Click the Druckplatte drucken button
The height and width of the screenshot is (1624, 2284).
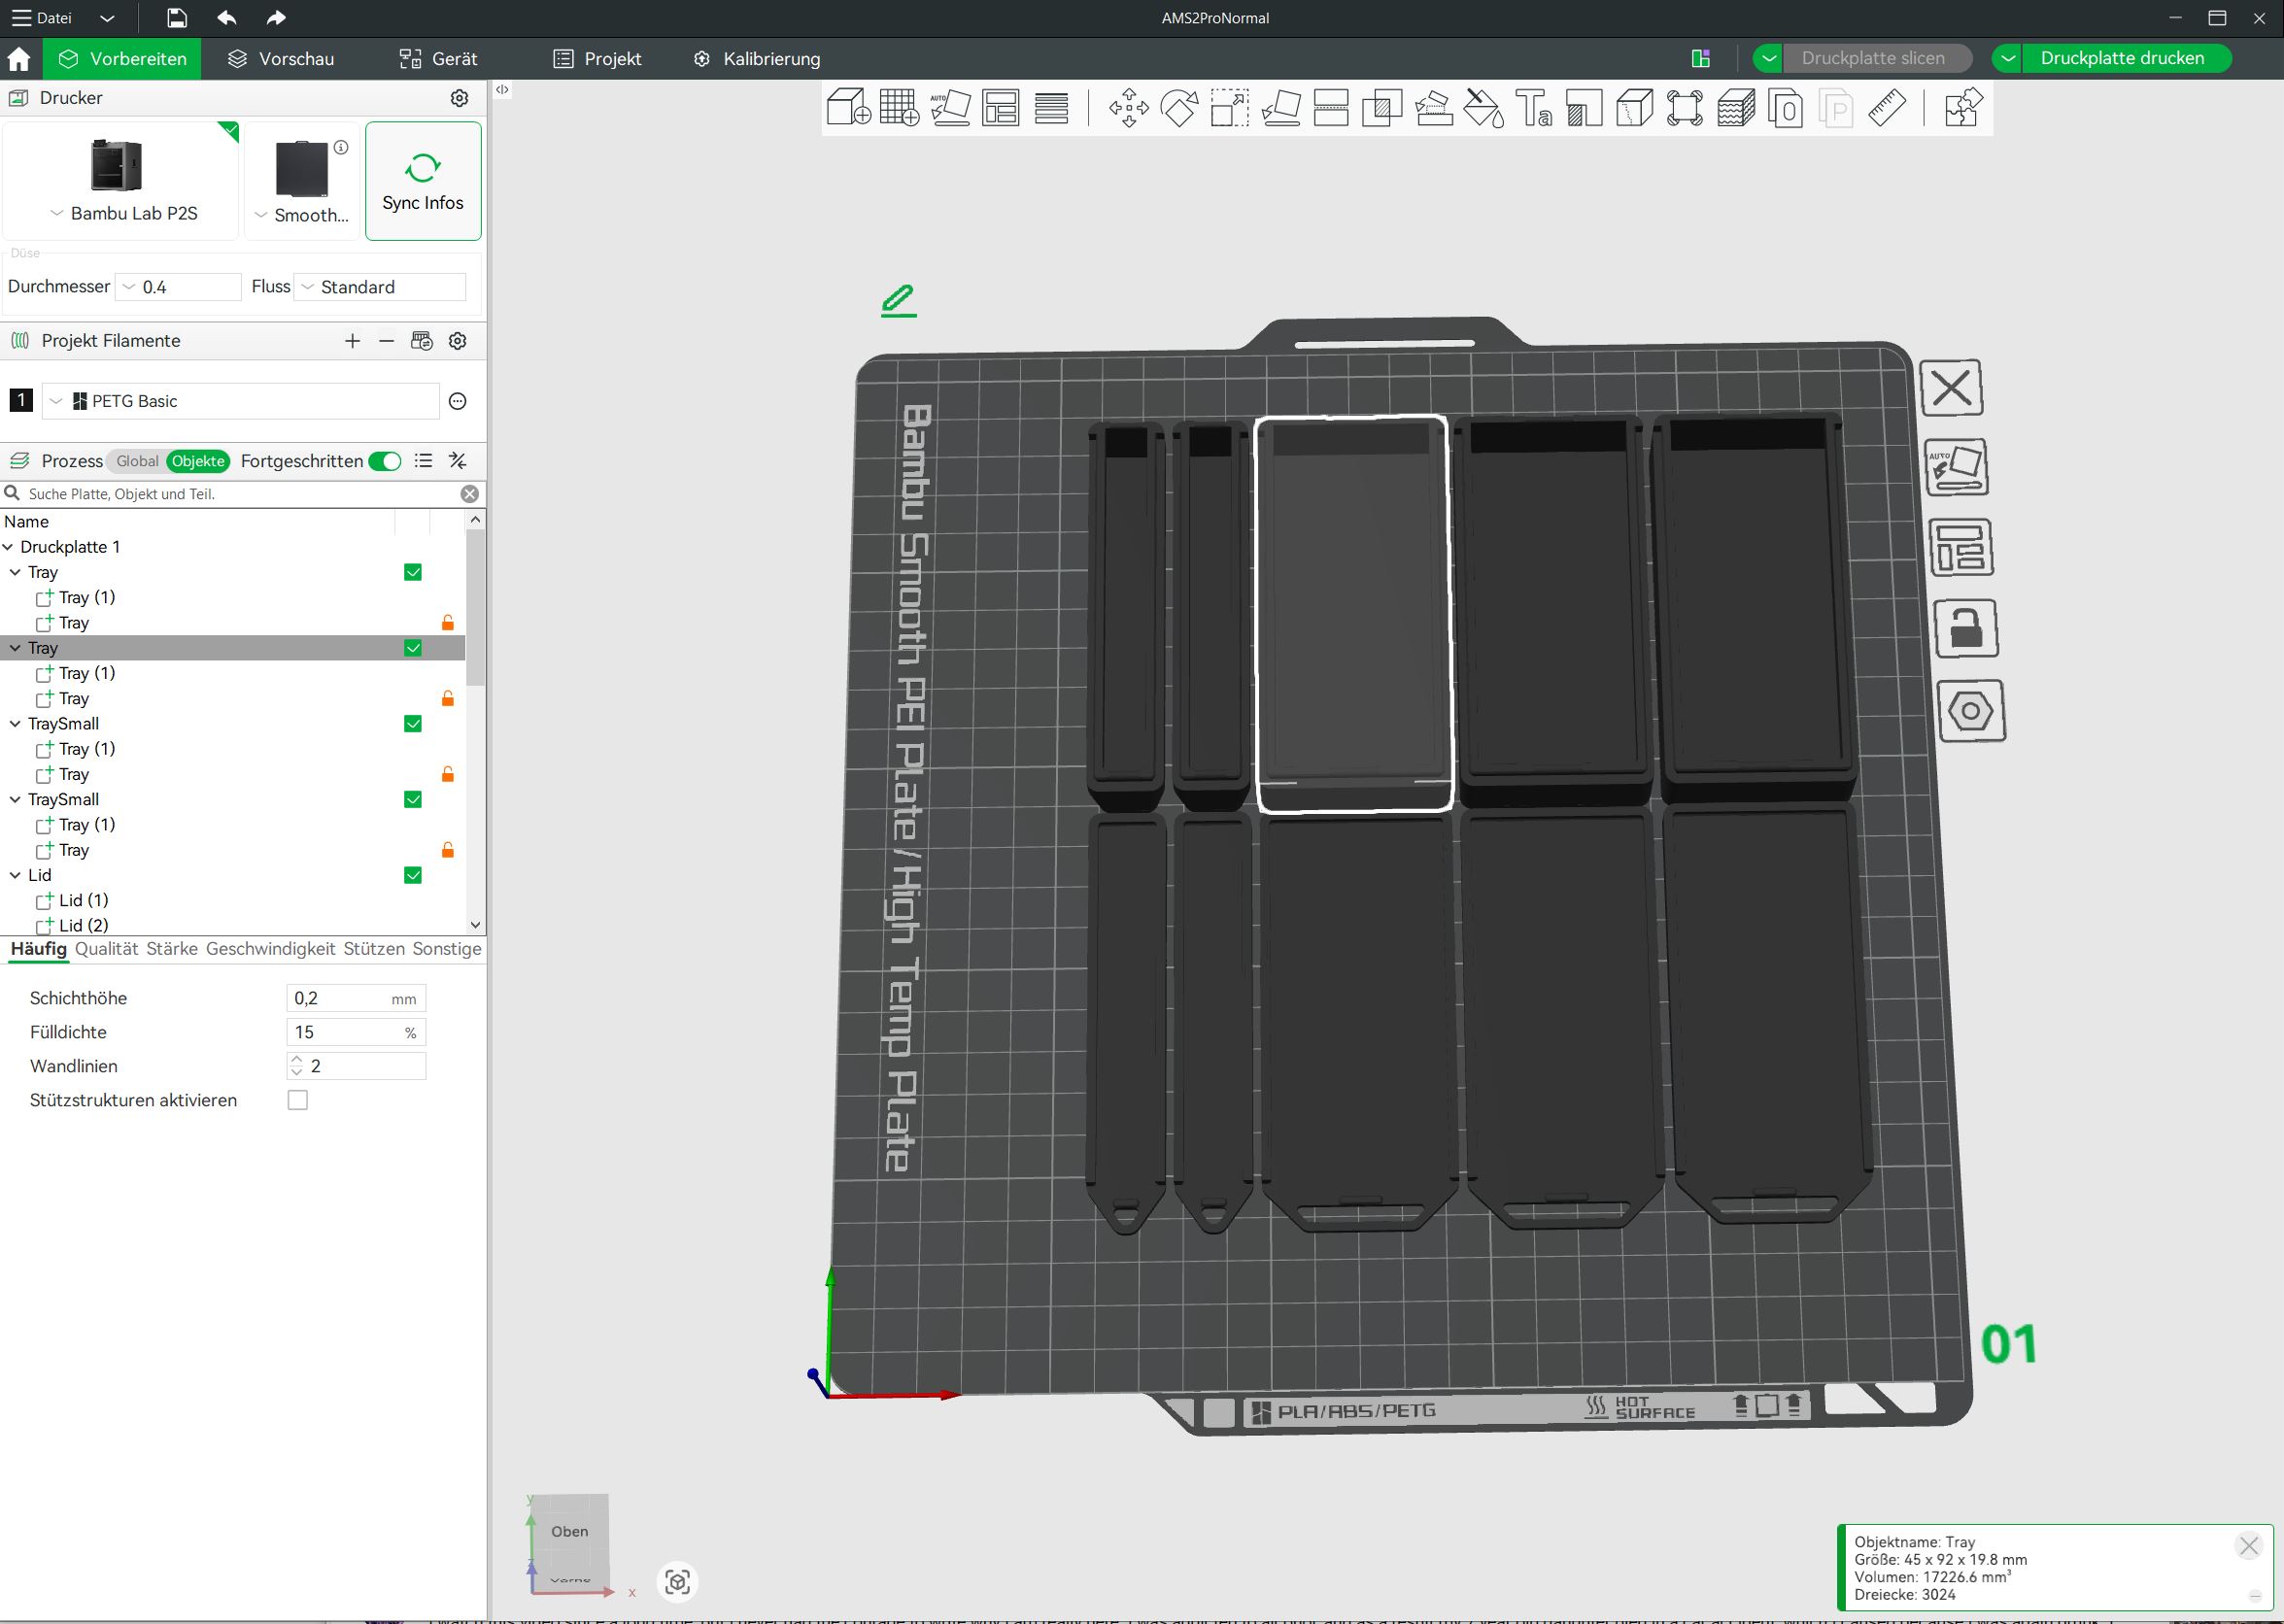pos(2121,58)
